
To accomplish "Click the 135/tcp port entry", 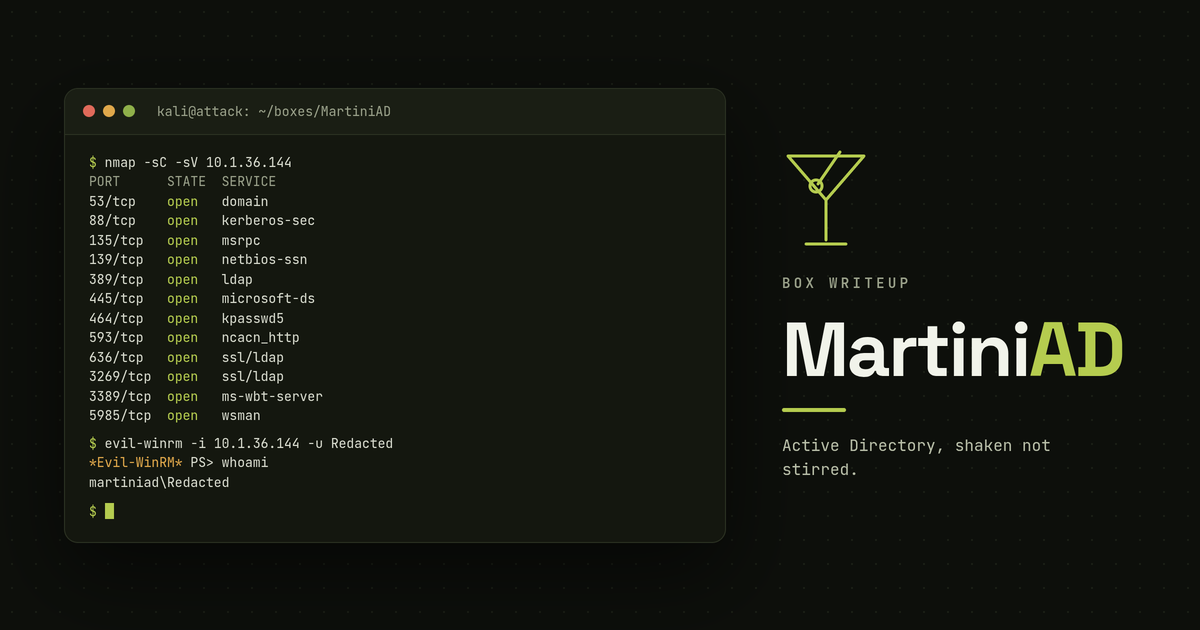I will [x=116, y=240].
